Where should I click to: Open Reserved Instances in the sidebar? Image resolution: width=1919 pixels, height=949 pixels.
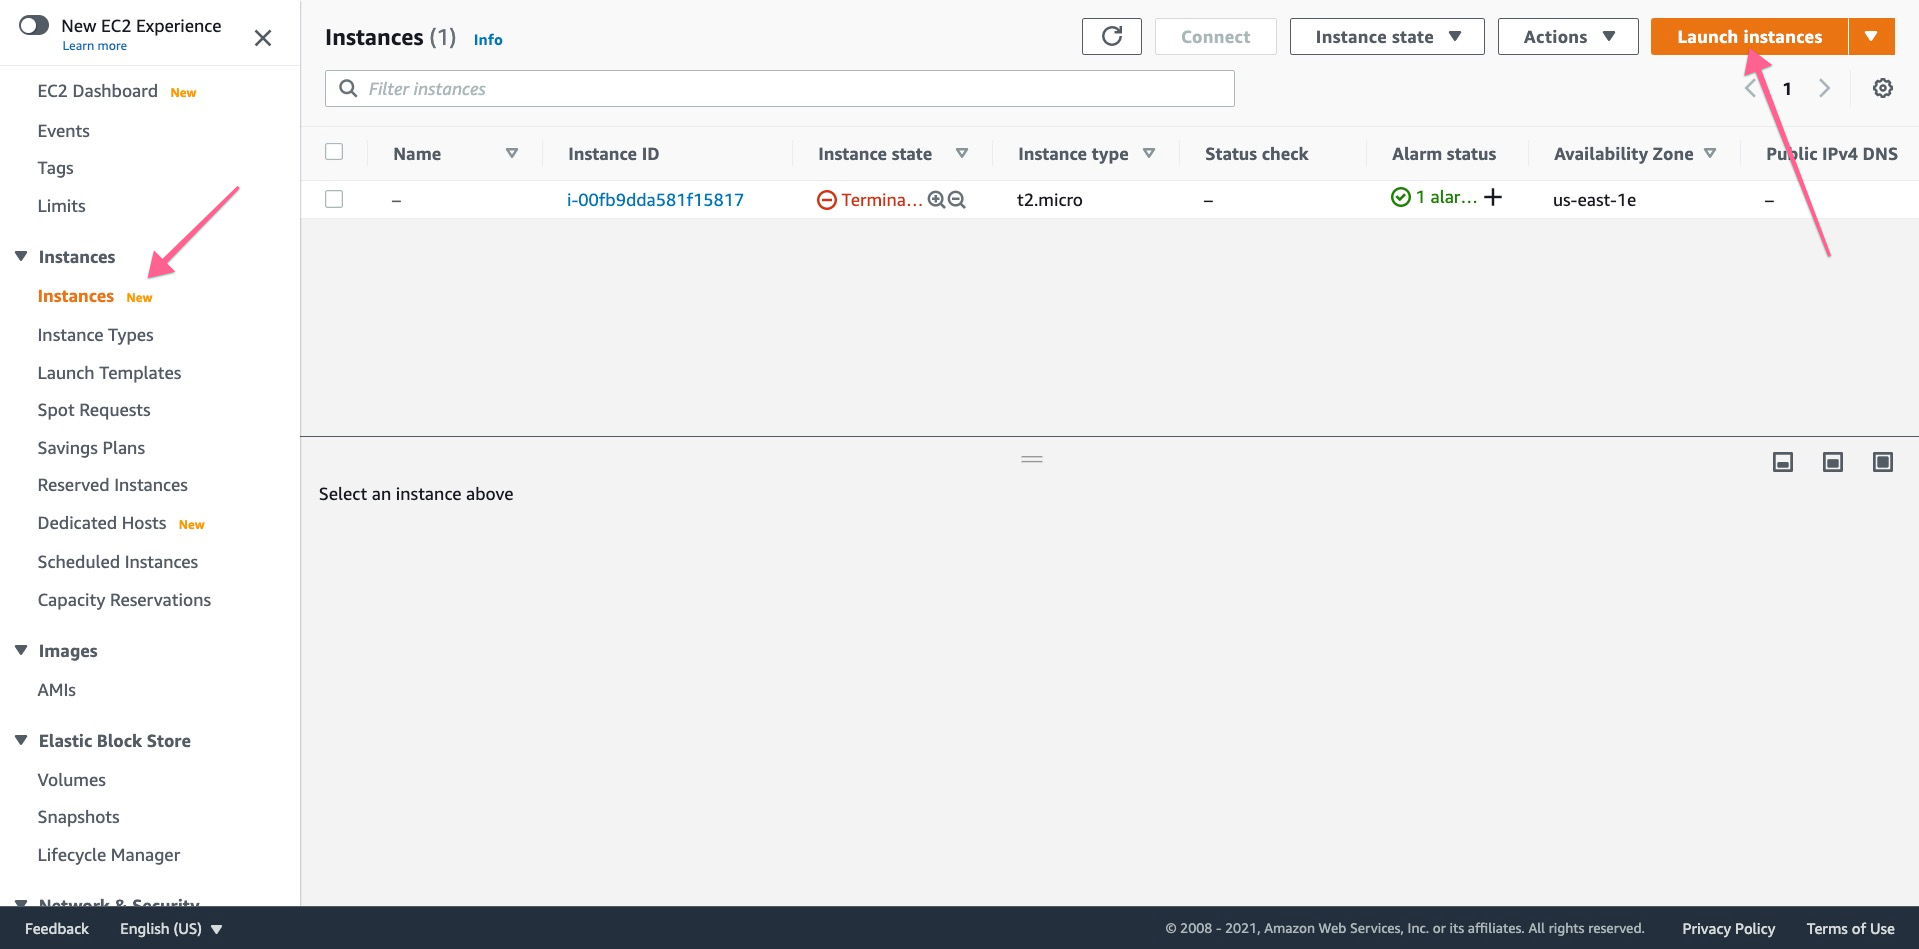pyautogui.click(x=112, y=485)
